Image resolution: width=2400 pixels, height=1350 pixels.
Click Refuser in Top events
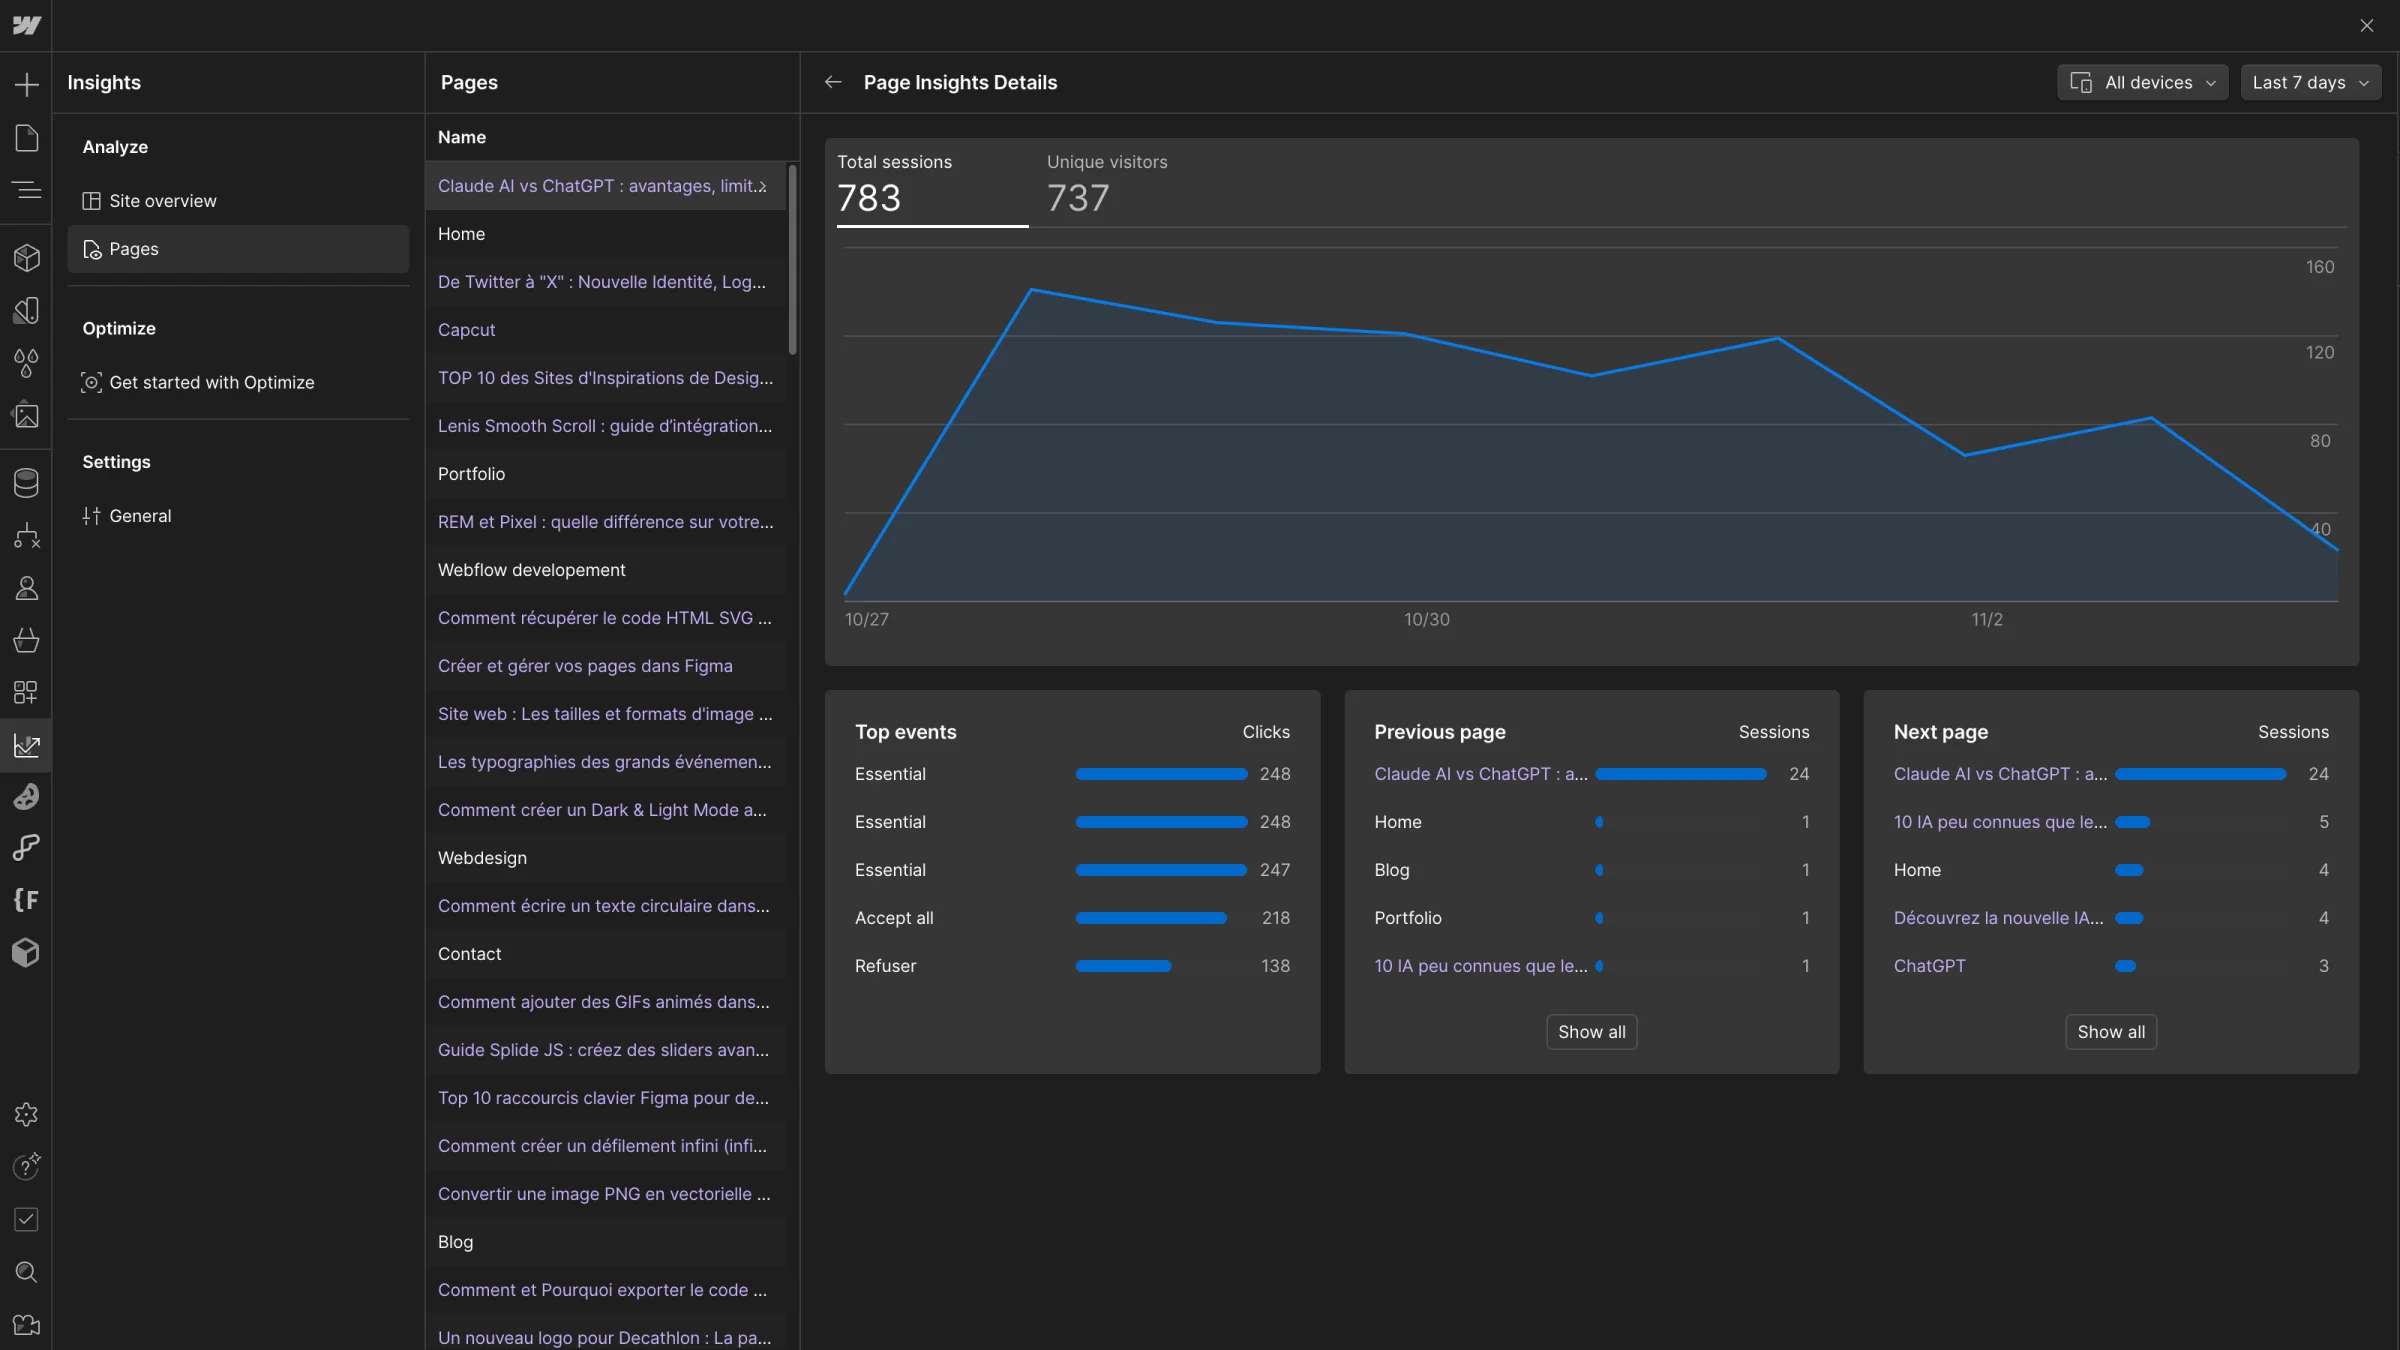coord(885,966)
